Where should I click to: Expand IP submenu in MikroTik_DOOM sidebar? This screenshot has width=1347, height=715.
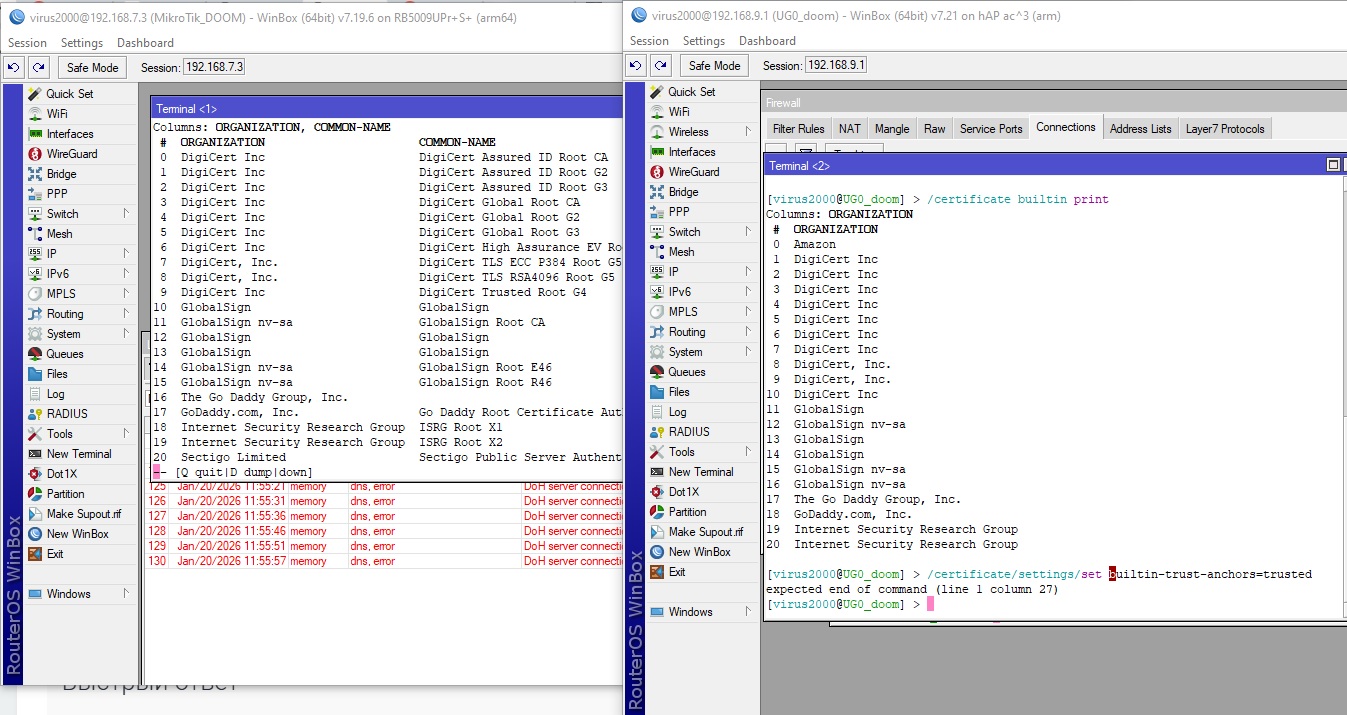[126, 254]
